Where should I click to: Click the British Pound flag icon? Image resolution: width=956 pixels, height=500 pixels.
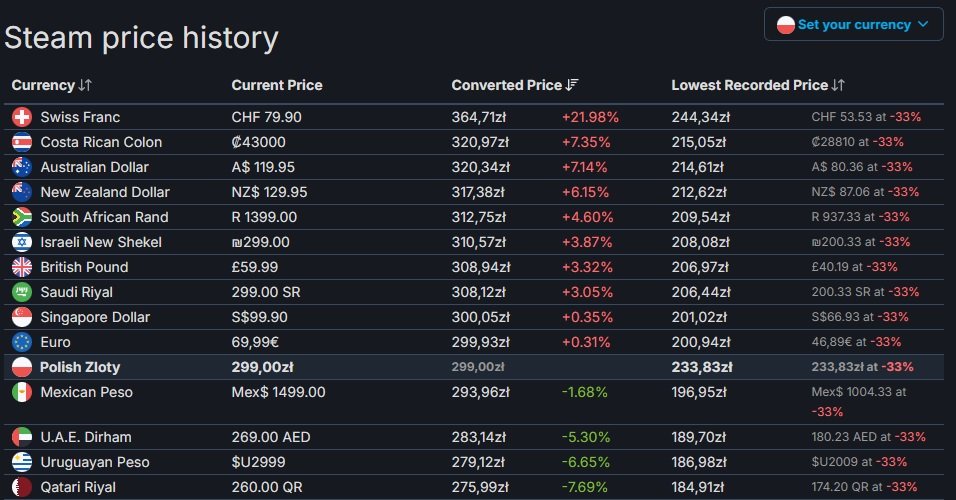22,267
